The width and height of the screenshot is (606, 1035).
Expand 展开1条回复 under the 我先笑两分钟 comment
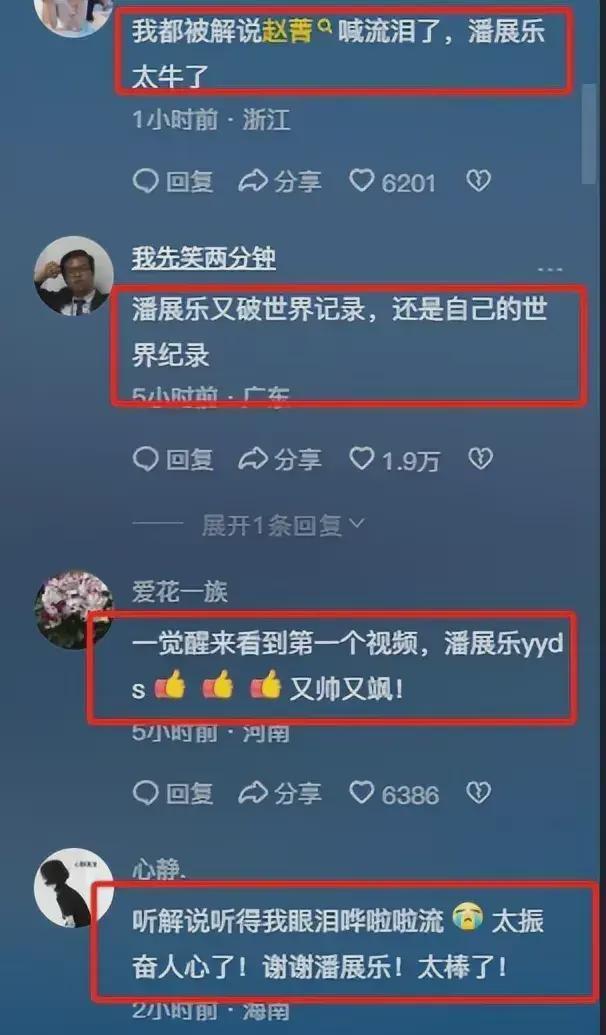pos(283,525)
